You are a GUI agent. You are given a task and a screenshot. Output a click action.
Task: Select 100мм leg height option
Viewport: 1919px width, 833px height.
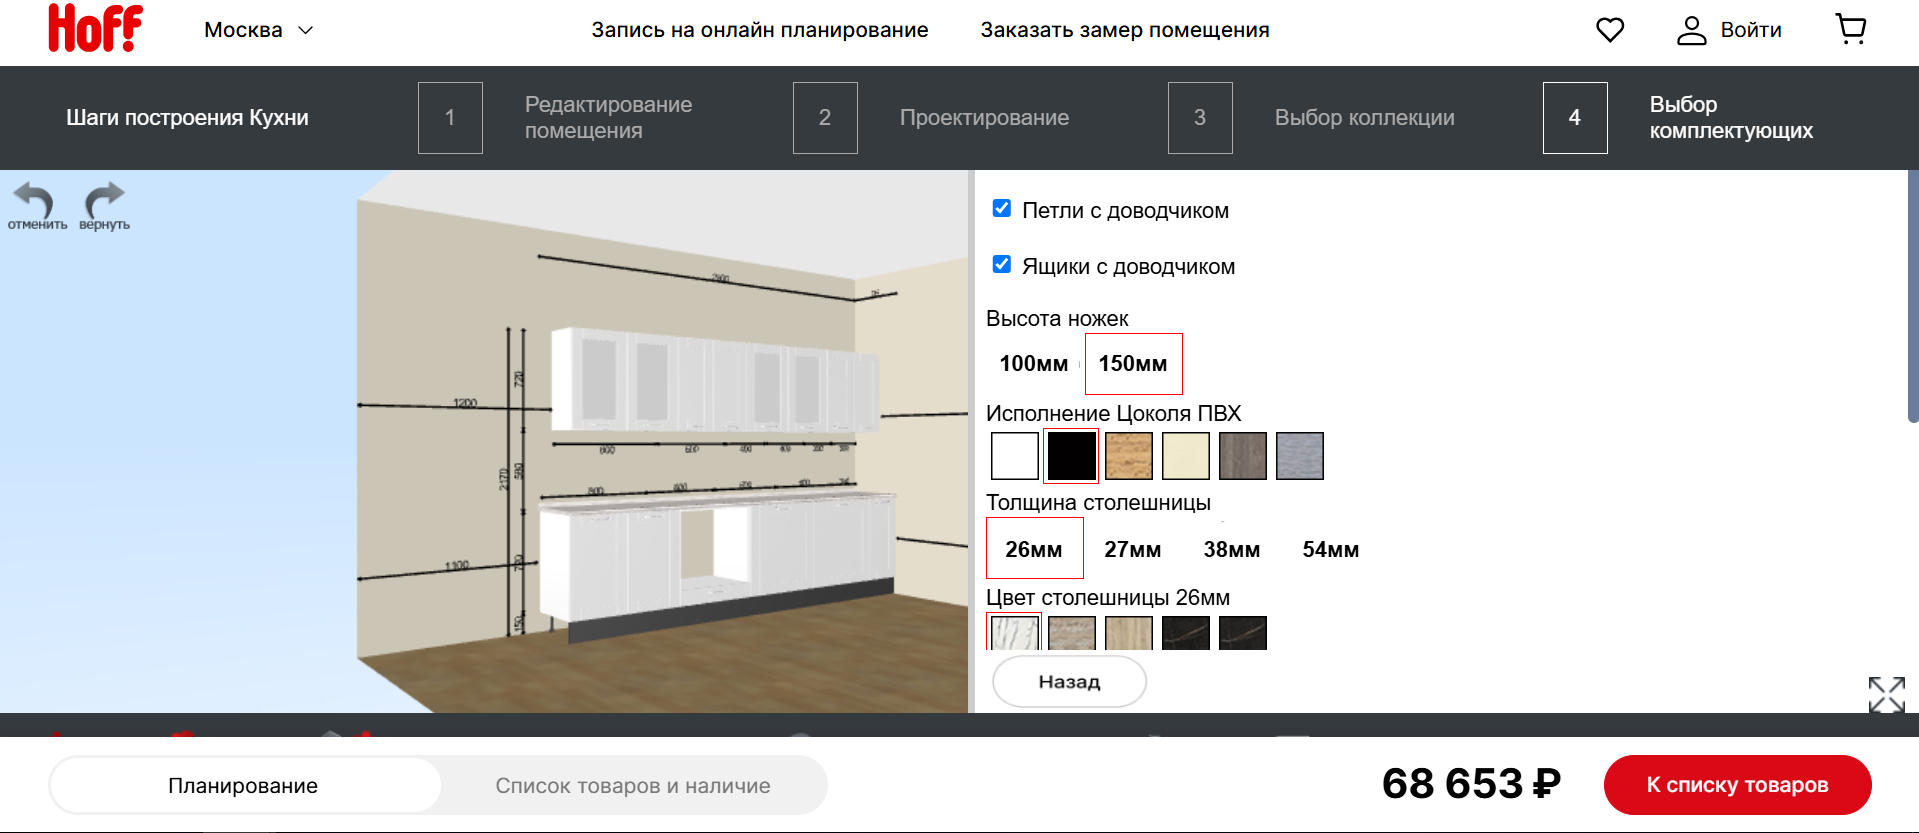(1033, 364)
